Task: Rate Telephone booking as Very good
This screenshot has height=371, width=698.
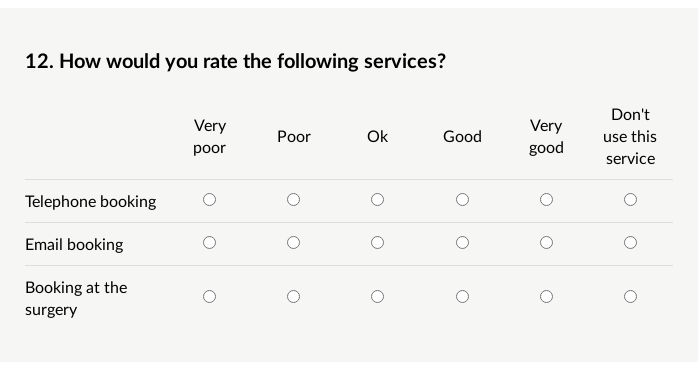Action: [x=546, y=200]
